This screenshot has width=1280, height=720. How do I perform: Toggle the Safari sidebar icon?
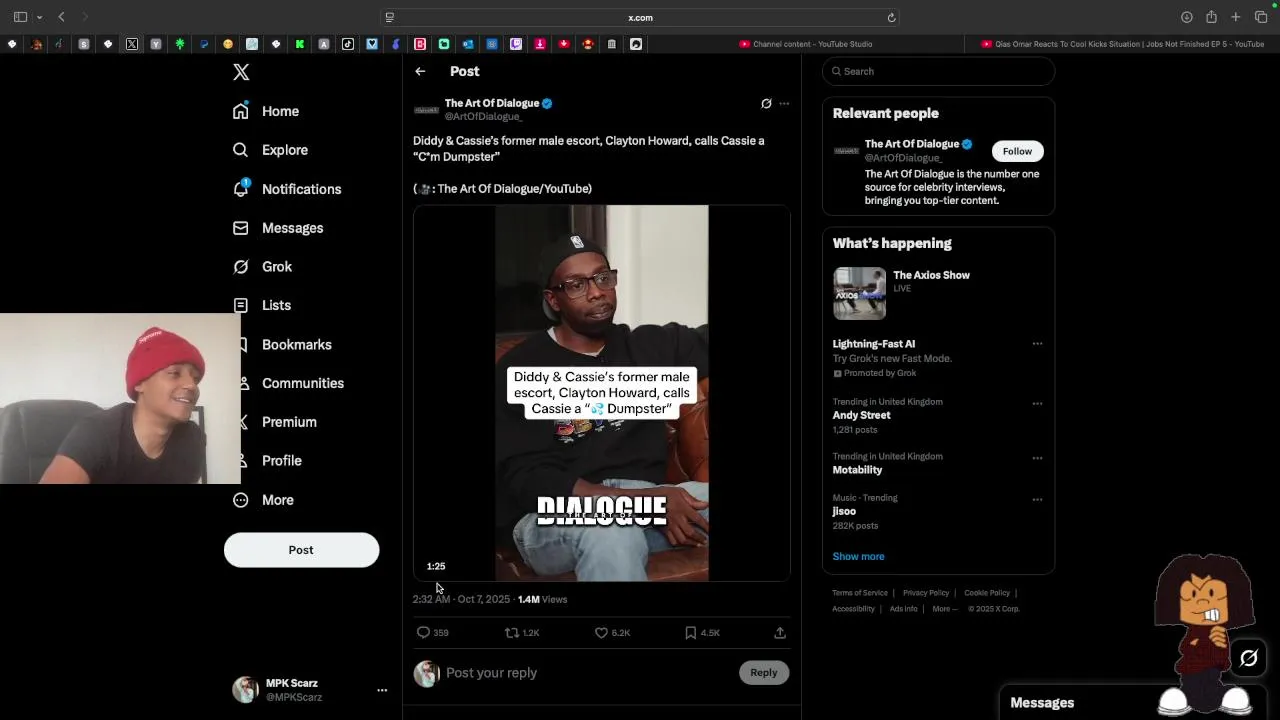coord(20,17)
